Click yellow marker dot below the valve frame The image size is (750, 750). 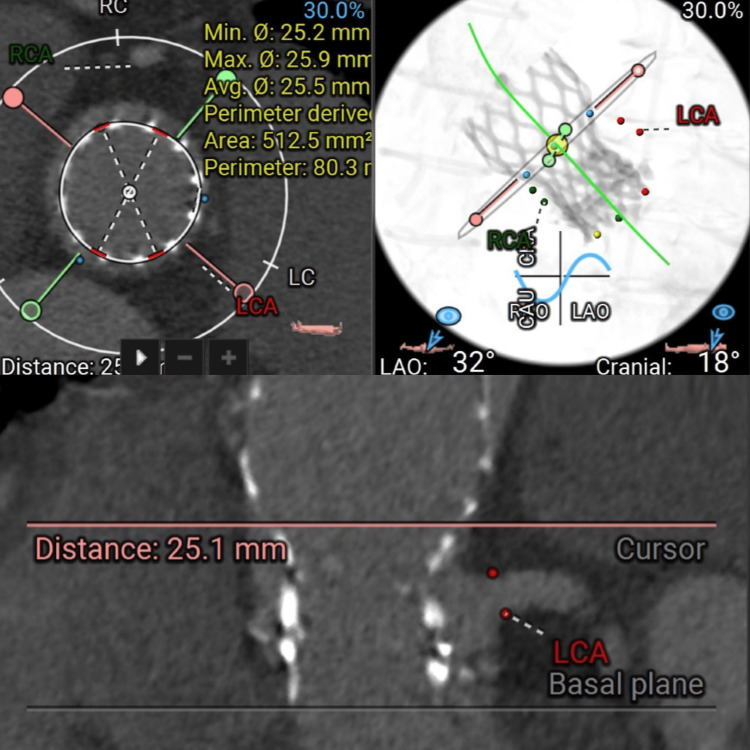tap(596, 234)
